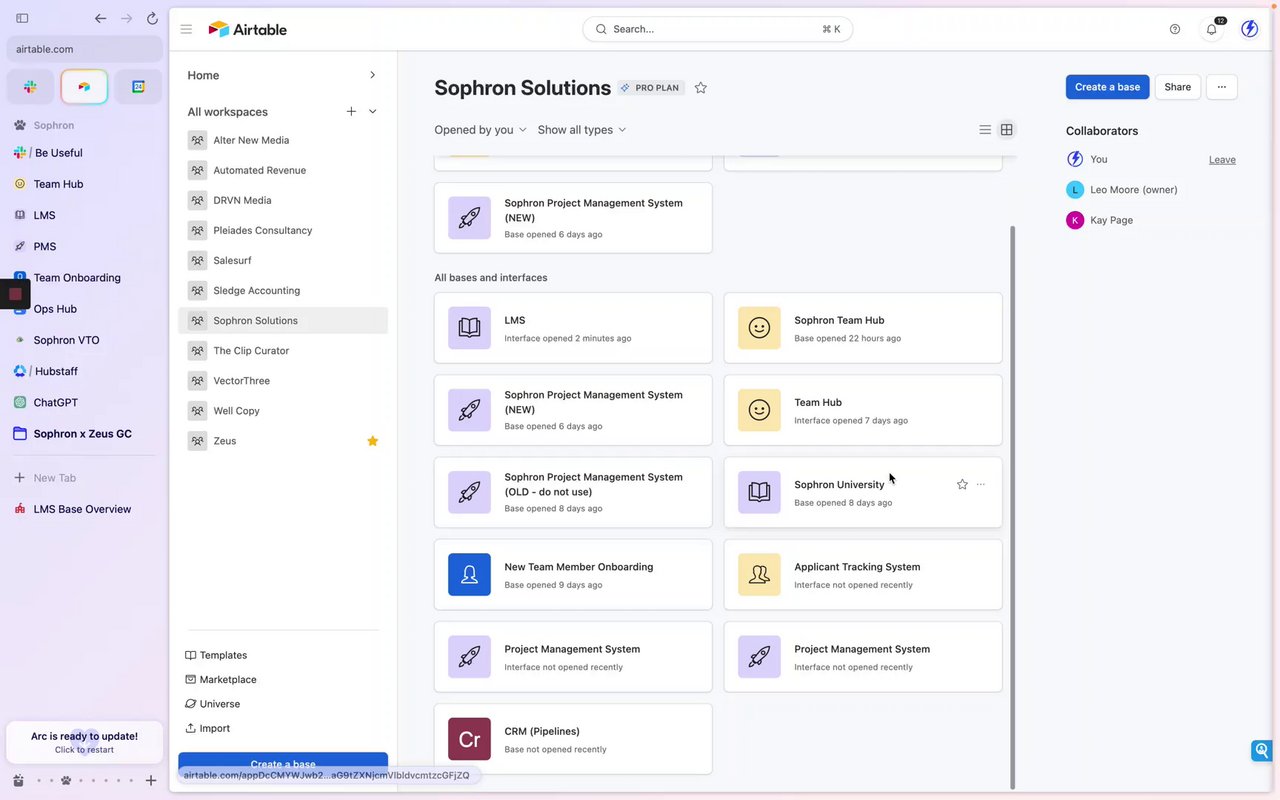Click the Airtable search field
Screen dimensions: 1280x800
717,29
